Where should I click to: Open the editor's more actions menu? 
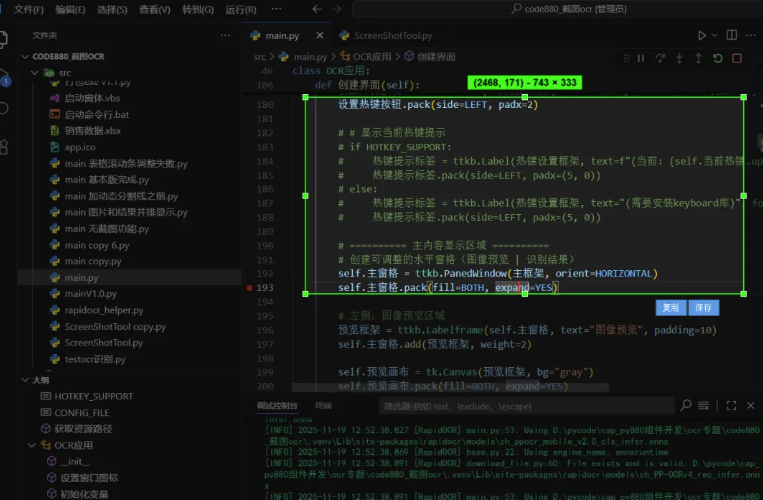pos(751,35)
